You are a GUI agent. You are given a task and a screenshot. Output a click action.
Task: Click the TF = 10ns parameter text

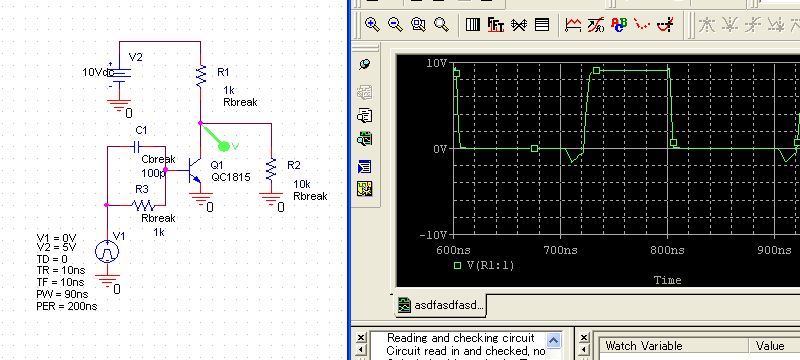tap(60, 282)
